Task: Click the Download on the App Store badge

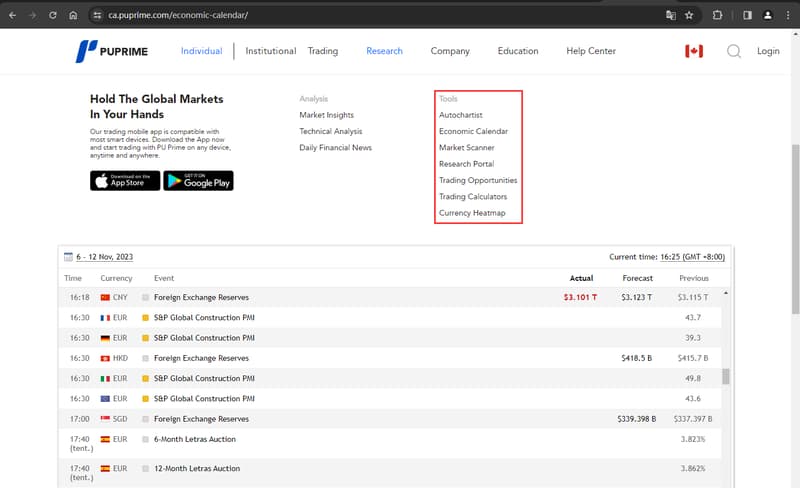Action: tap(125, 181)
